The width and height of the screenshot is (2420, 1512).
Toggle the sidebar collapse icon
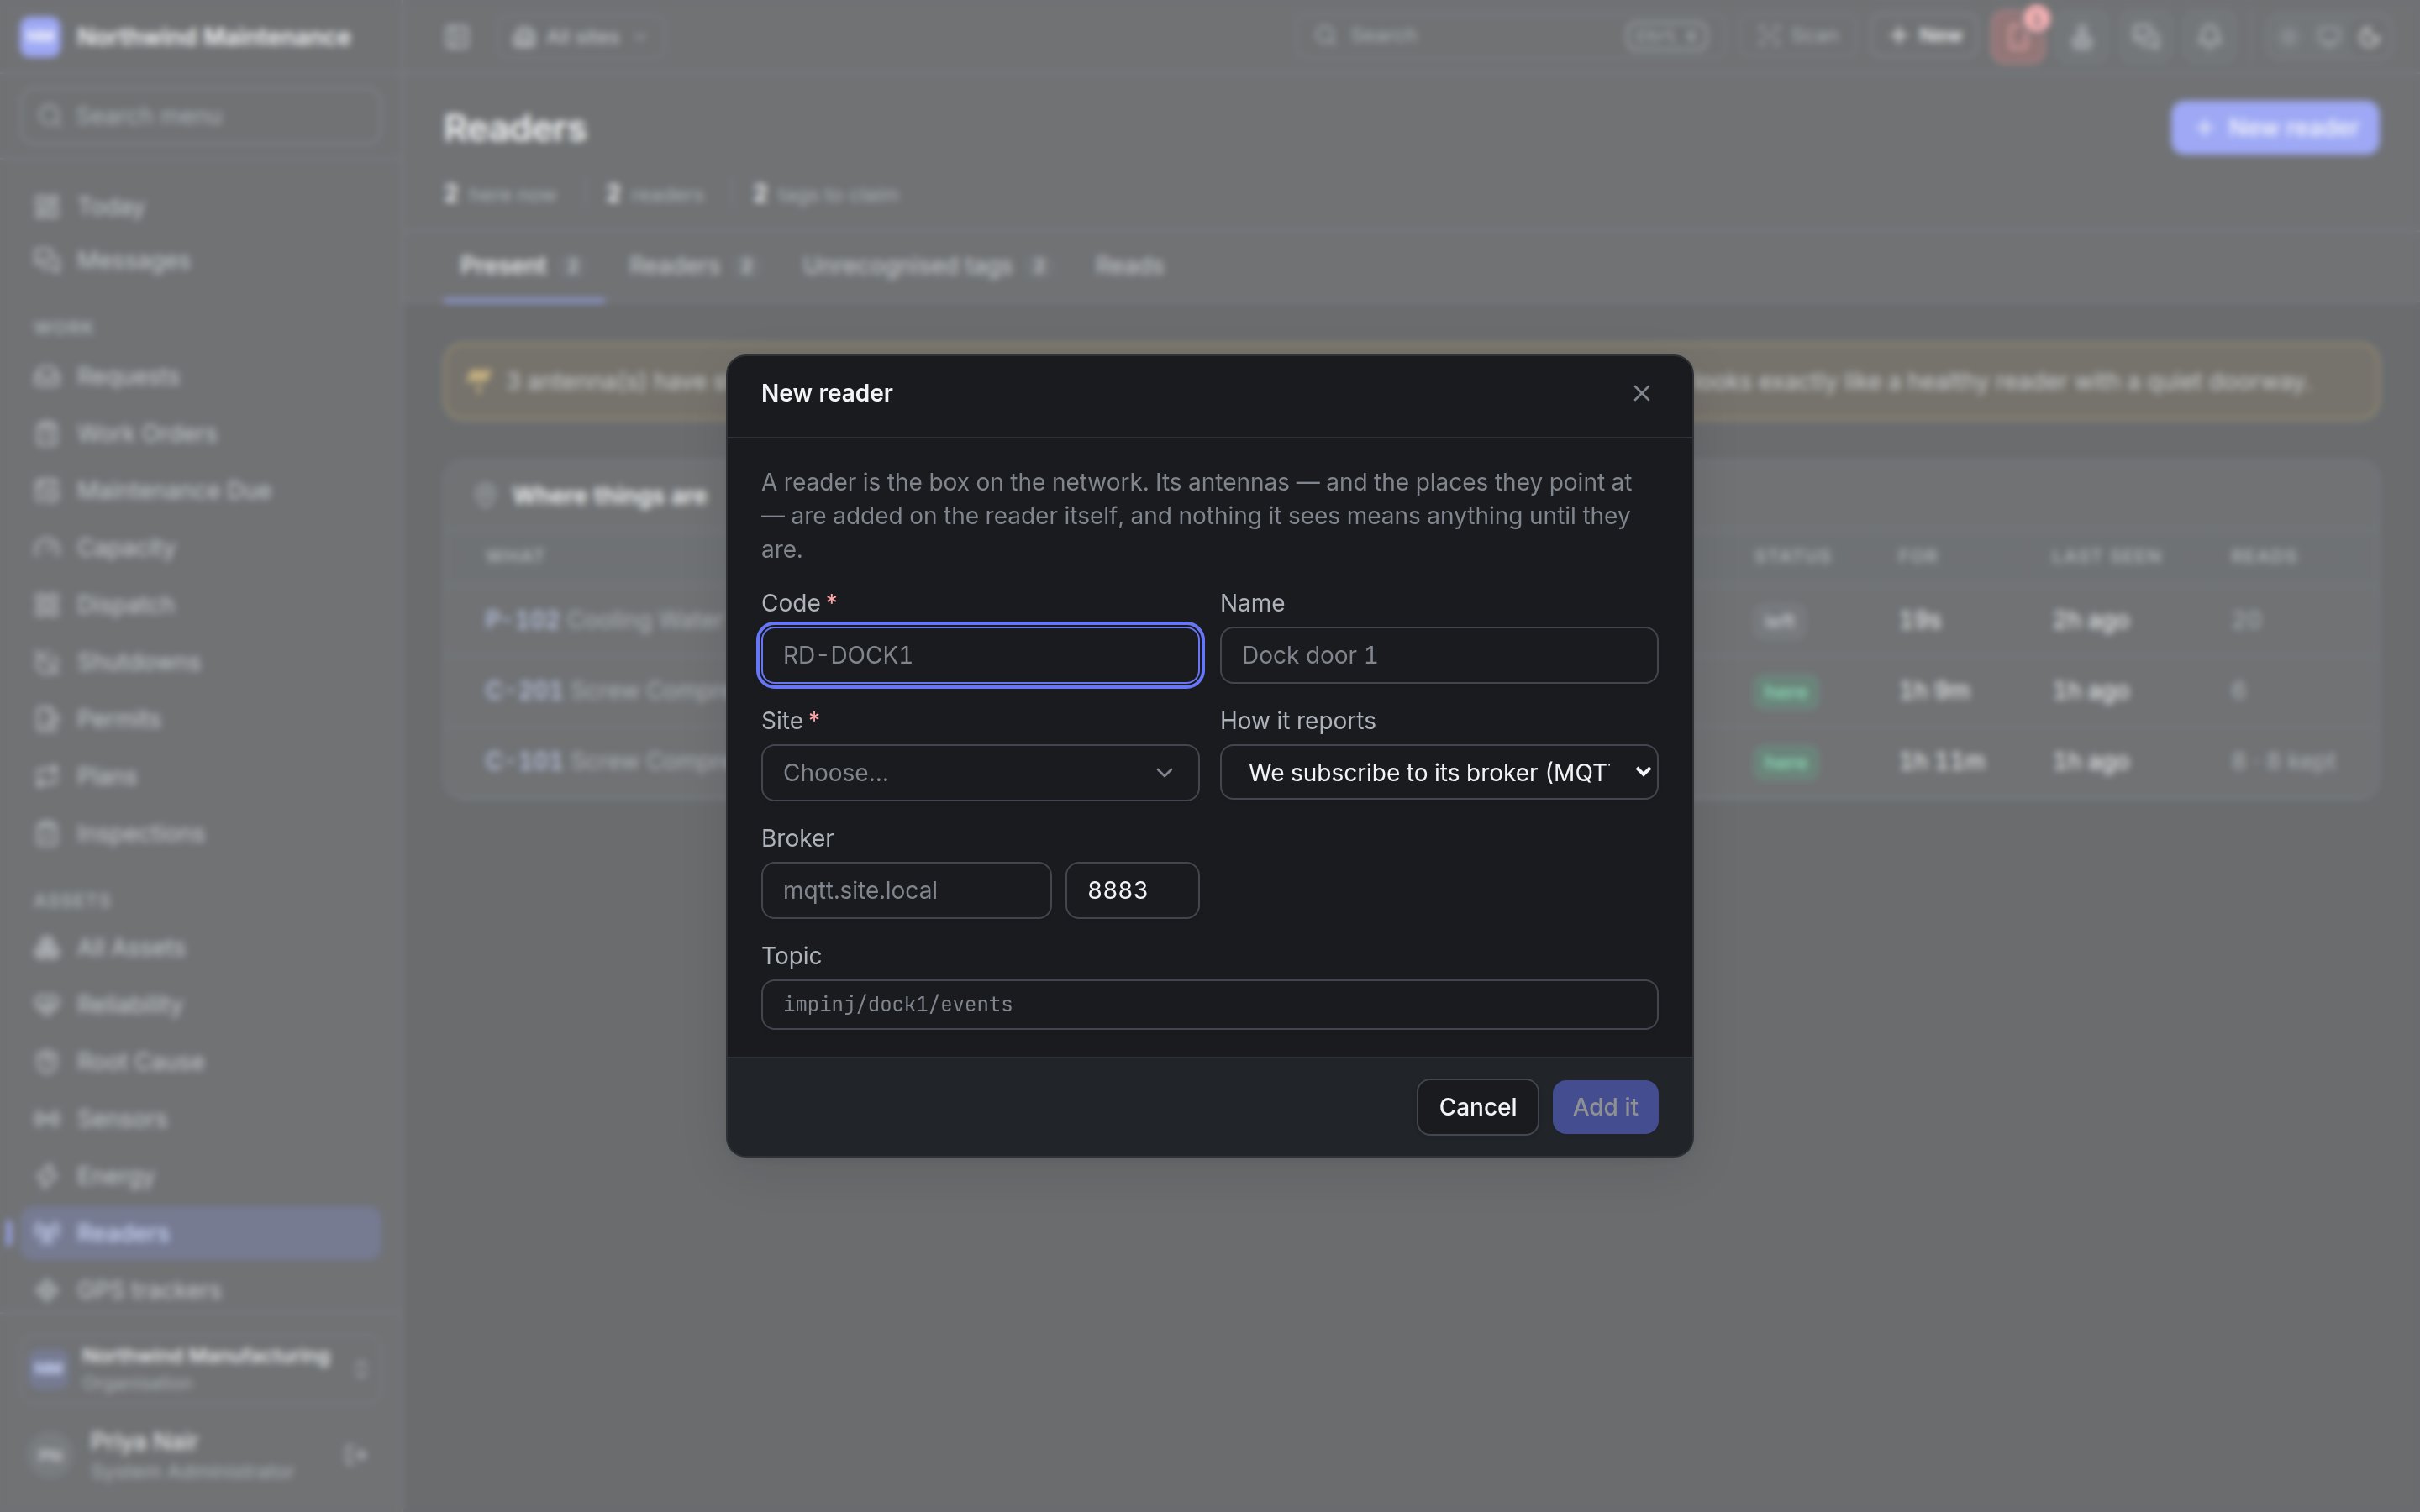coord(457,37)
